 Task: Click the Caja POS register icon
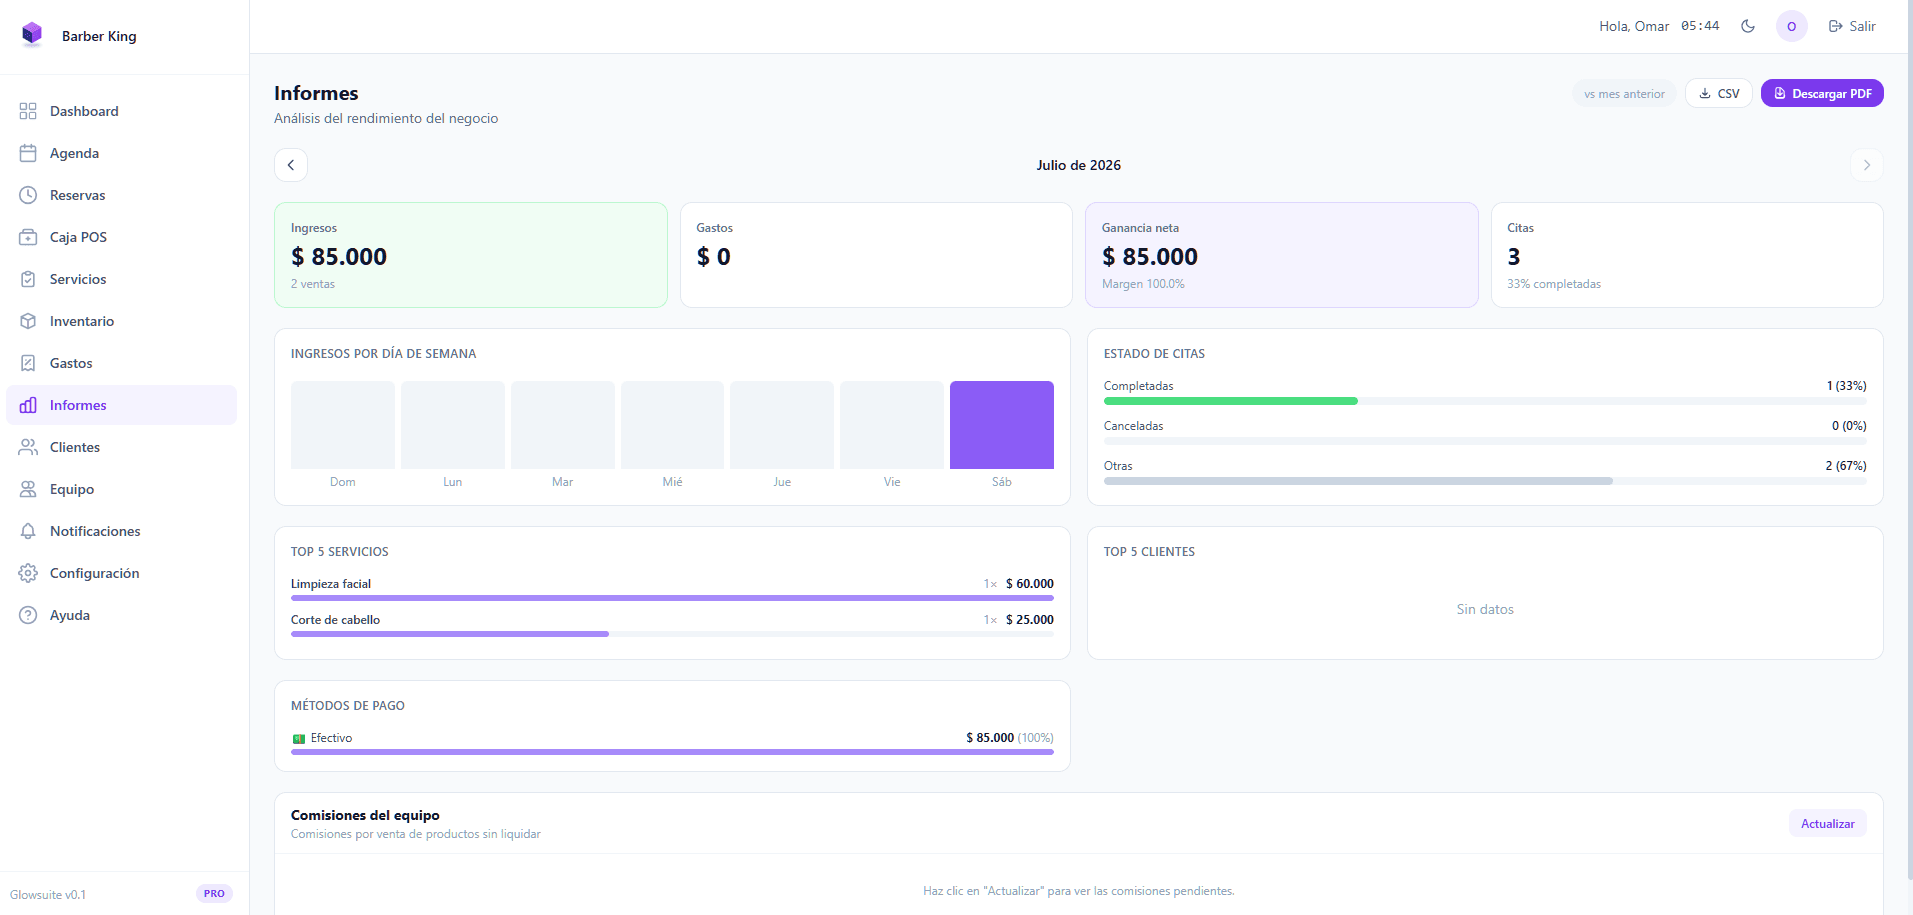[28, 237]
